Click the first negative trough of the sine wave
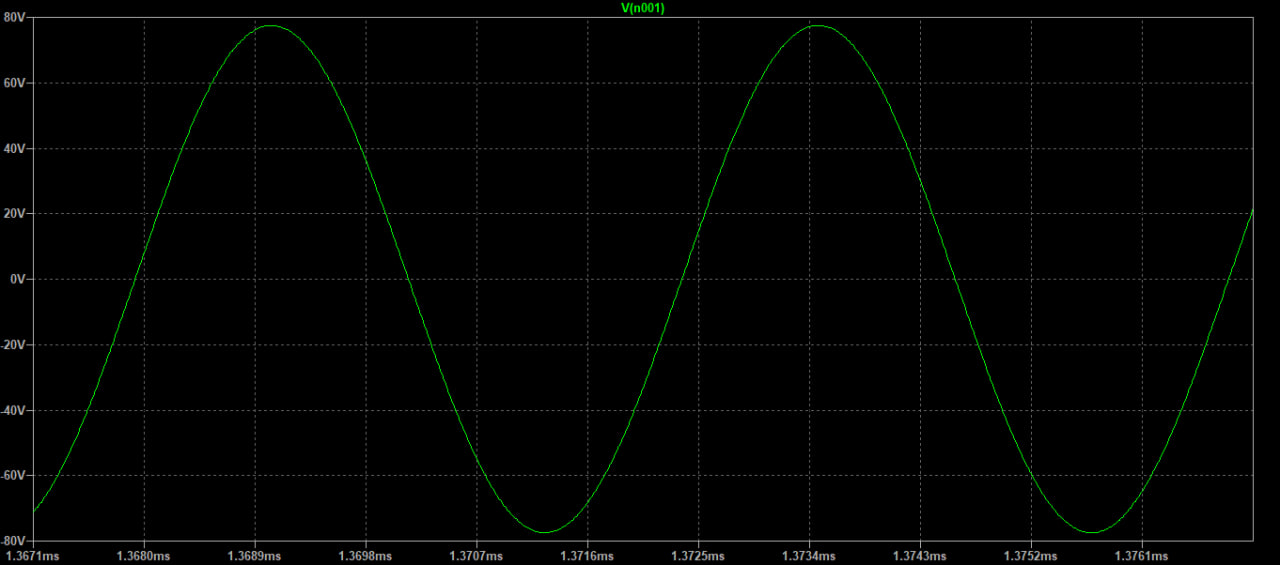Viewport: 1280px width, 565px height. tap(545, 532)
